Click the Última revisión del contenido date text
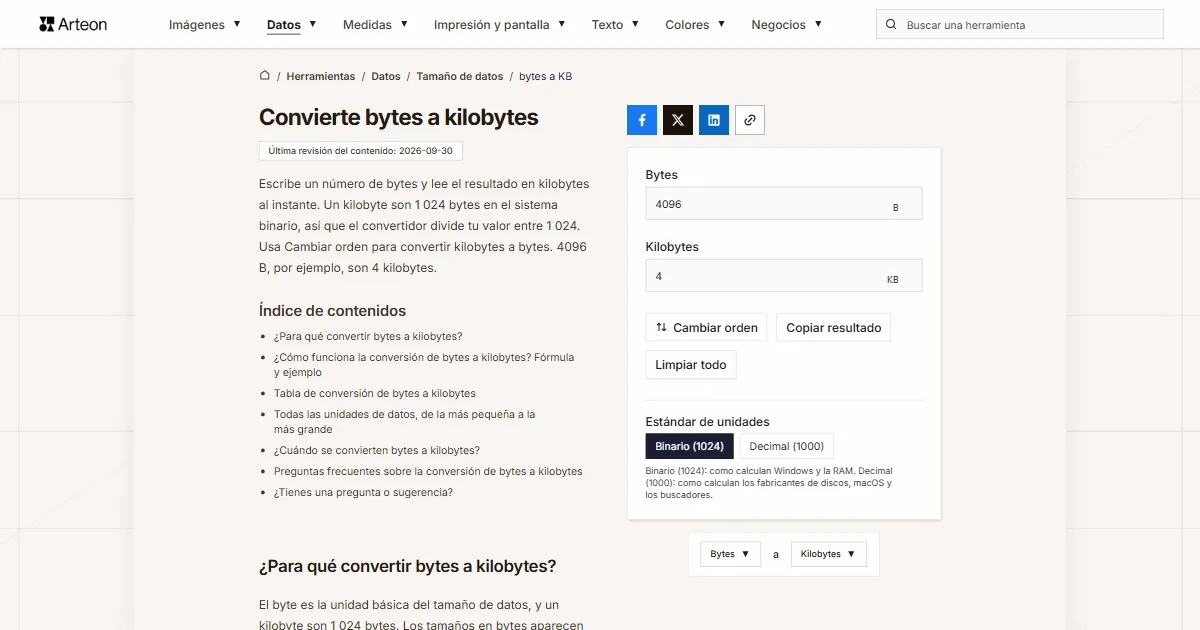Viewport: 1200px width, 630px height. tap(361, 151)
